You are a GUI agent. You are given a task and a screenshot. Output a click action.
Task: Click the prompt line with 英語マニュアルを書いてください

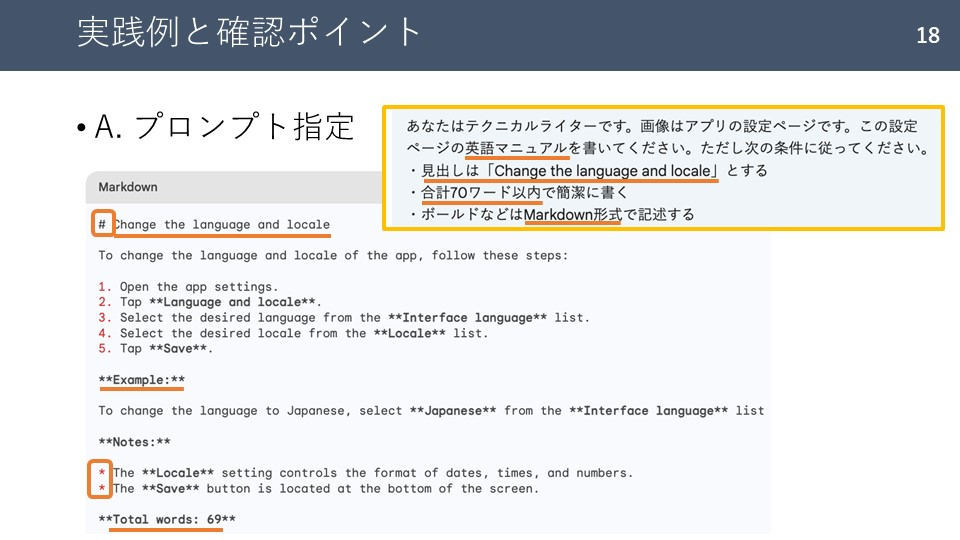668,148
